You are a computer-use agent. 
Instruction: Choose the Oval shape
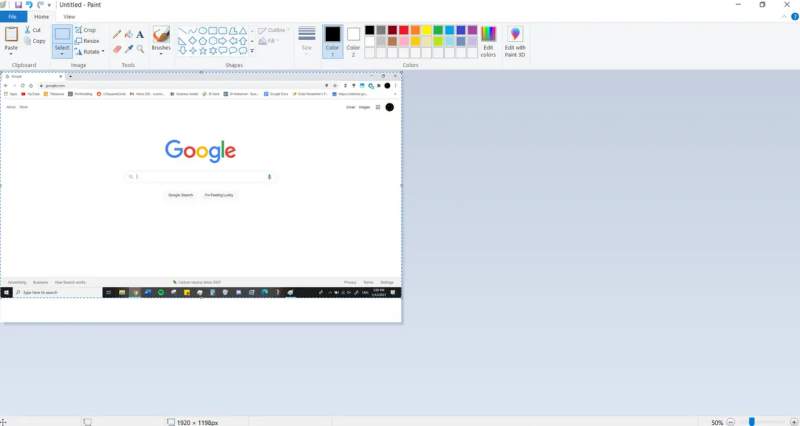pyautogui.click(x=203, y=31)
